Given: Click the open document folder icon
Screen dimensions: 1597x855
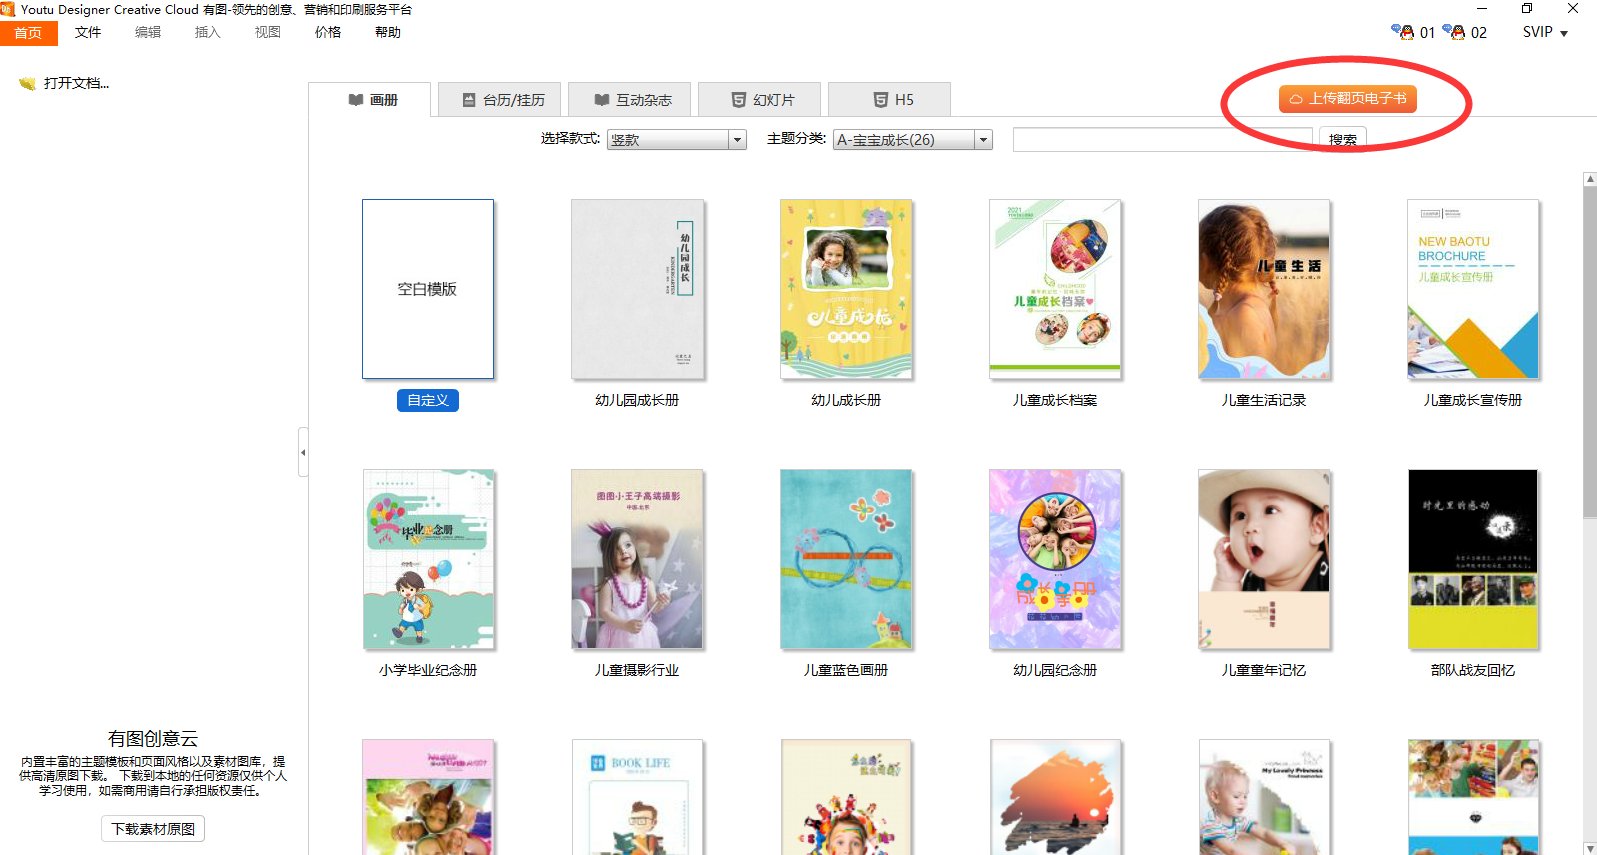Looking at the screenshot, I should pos(27,84).
